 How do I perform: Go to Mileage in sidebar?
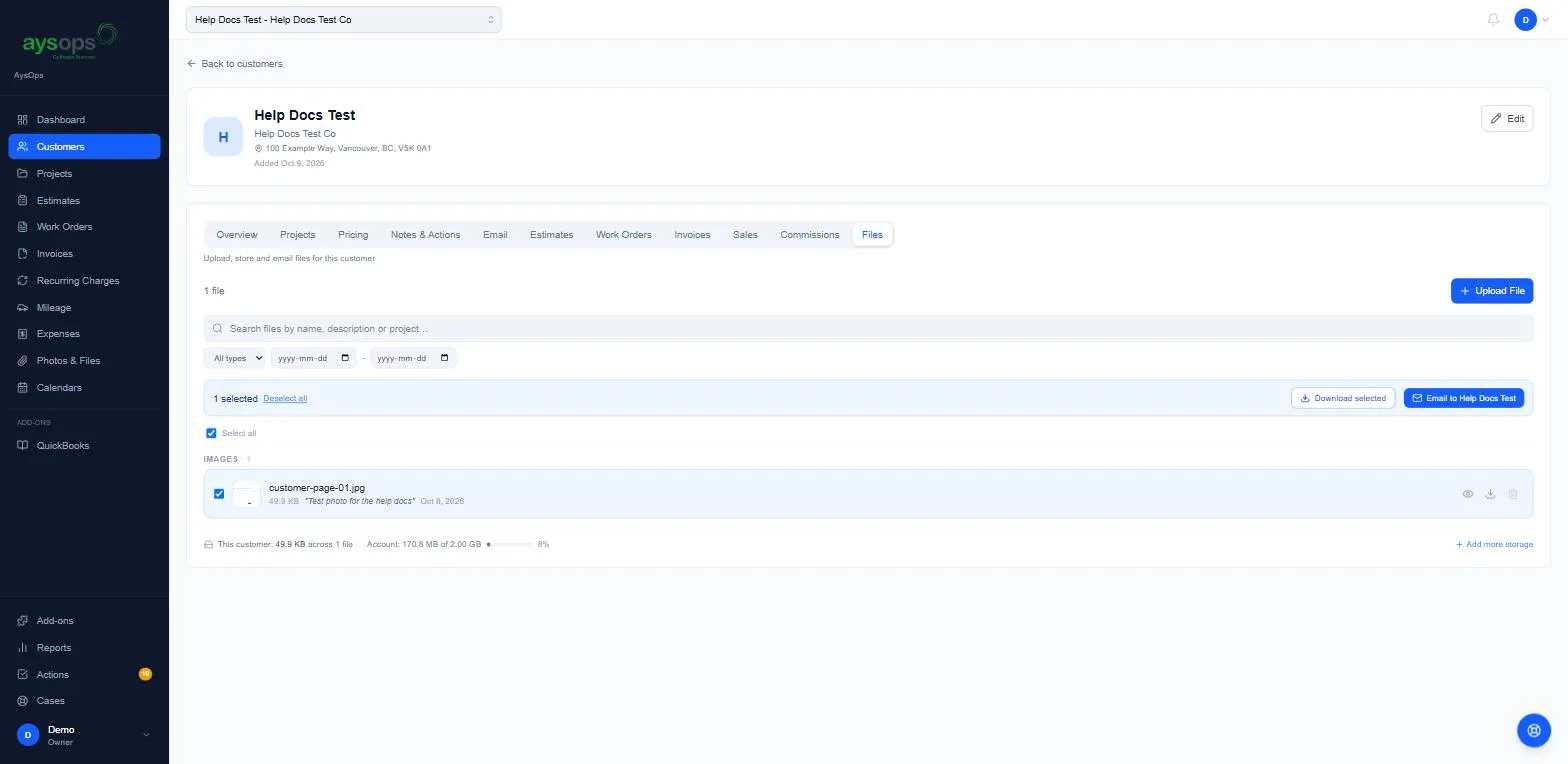point(84,308)
